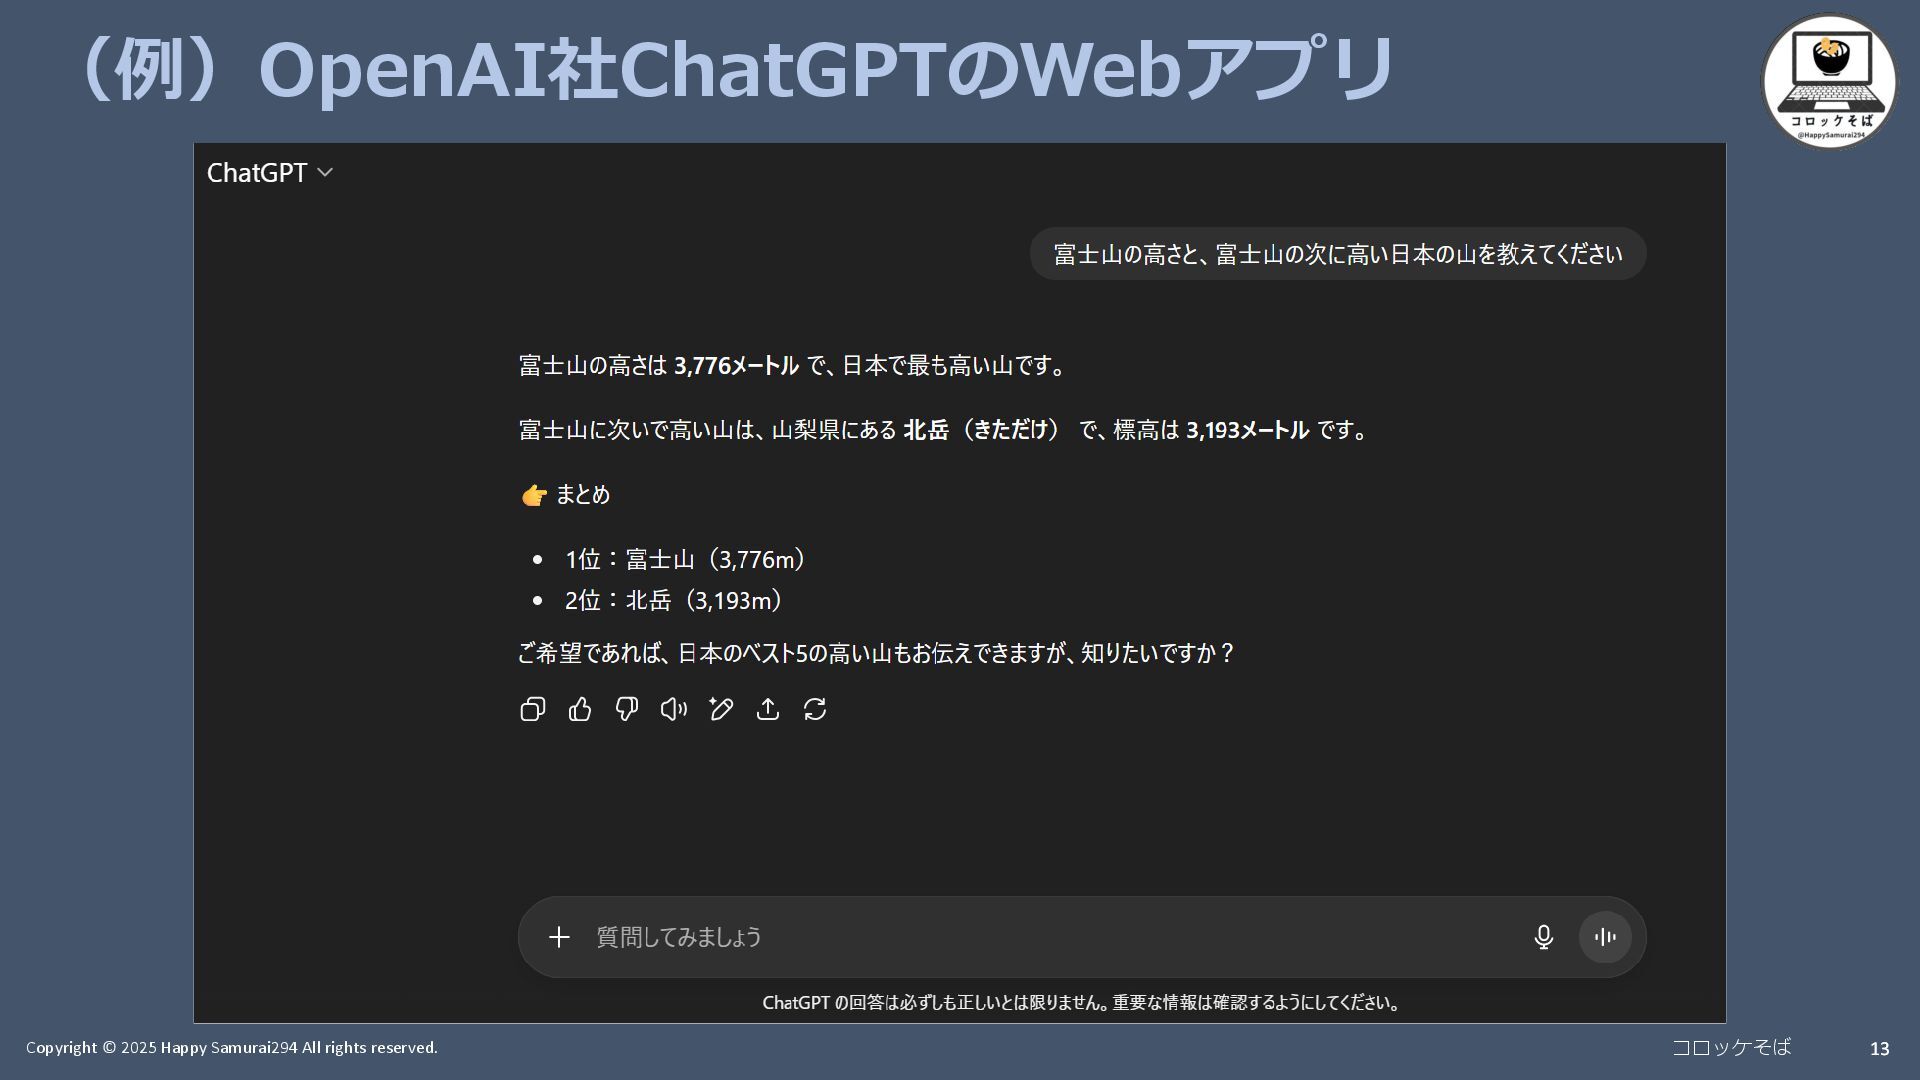The image size is (1920, 1080).
Task: Copy the ChatGPT response
Action: pyautogui.click(x=532, y=709)
